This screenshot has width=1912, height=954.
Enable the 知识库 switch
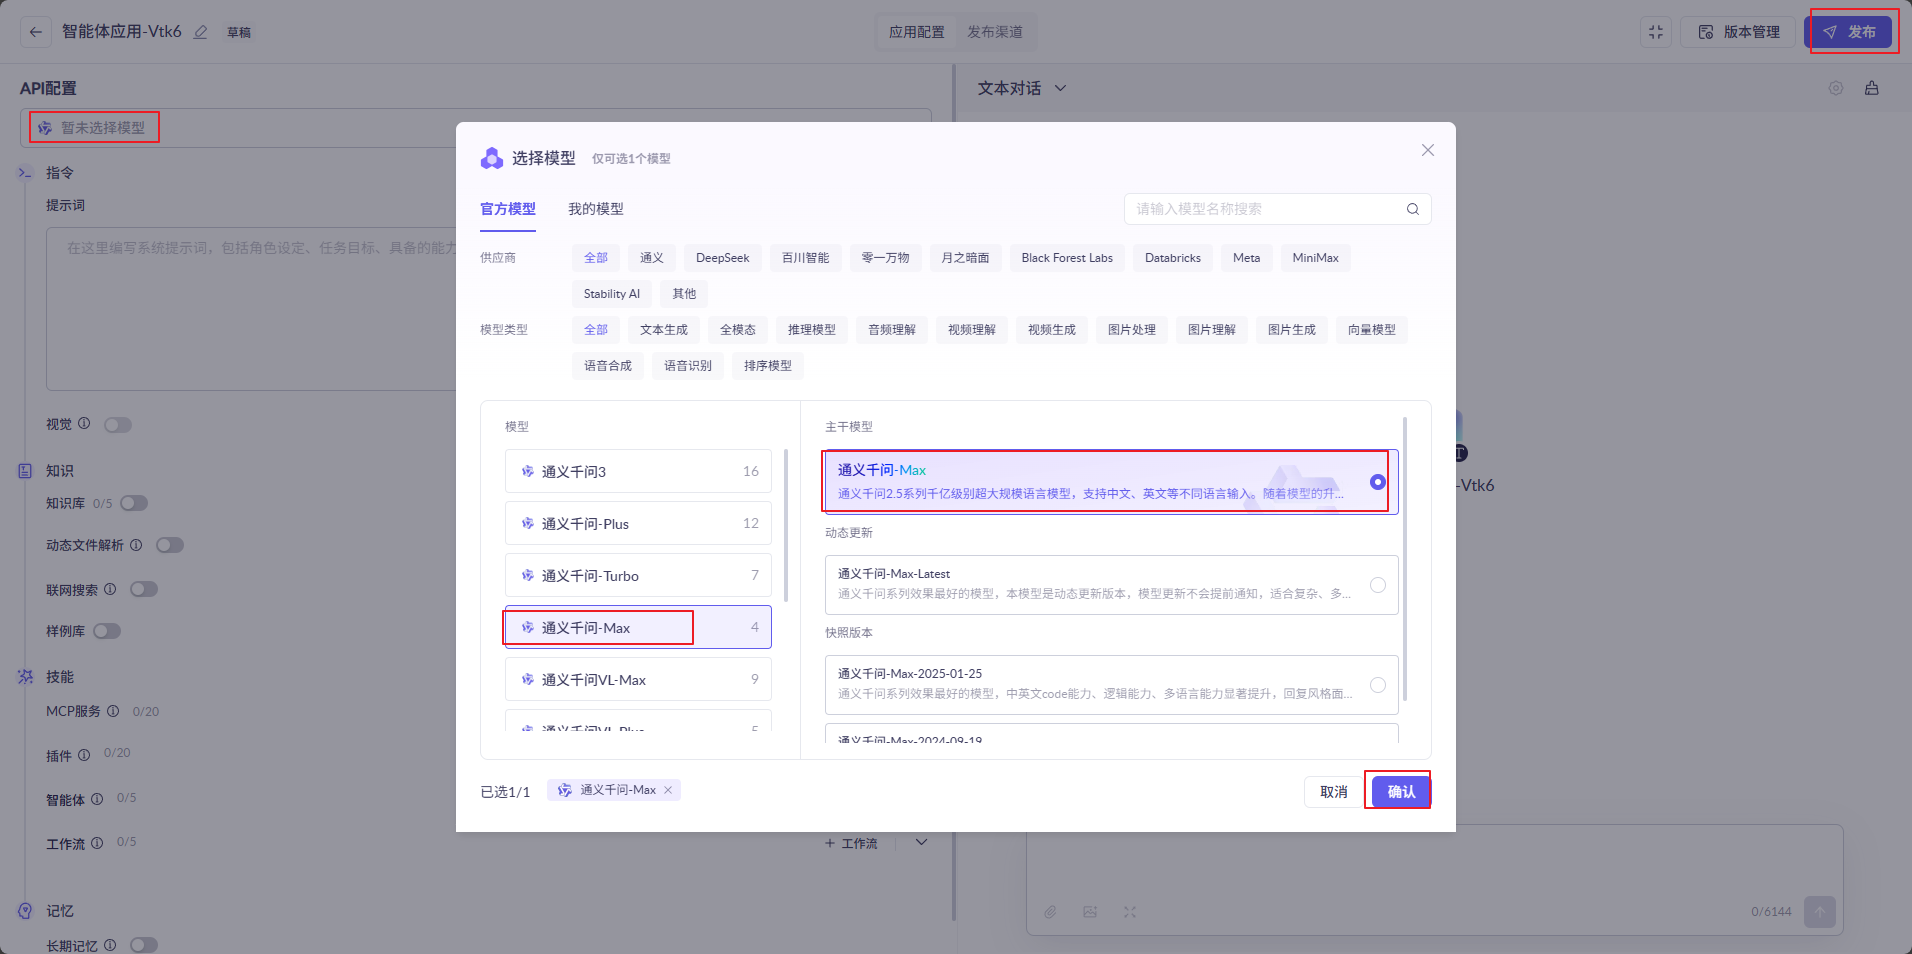pyautogui.click(x=134, y=503)
